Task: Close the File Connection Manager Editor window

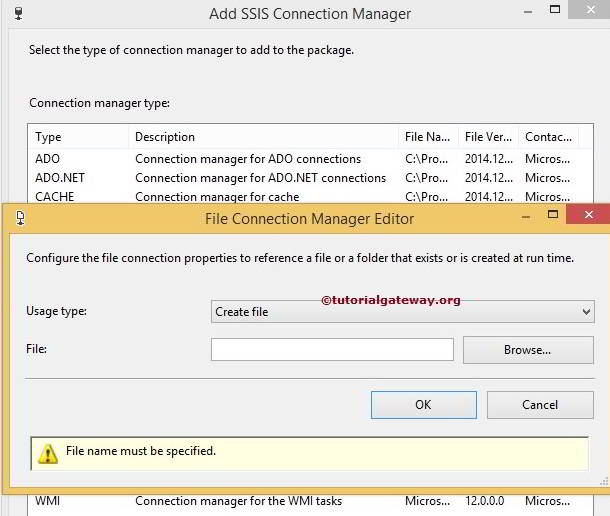Action: coord(588,214)
